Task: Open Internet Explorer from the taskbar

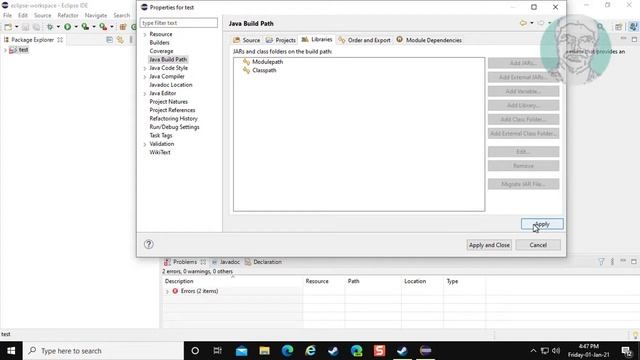Action: click(x=310, y=351)
